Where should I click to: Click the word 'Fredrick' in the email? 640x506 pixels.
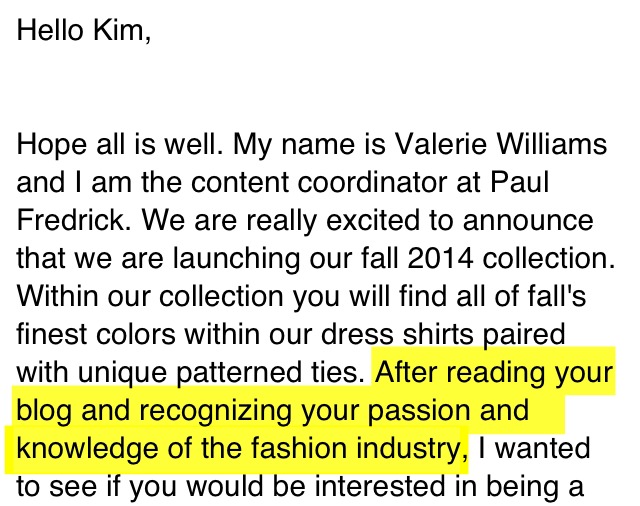(70, 220)
